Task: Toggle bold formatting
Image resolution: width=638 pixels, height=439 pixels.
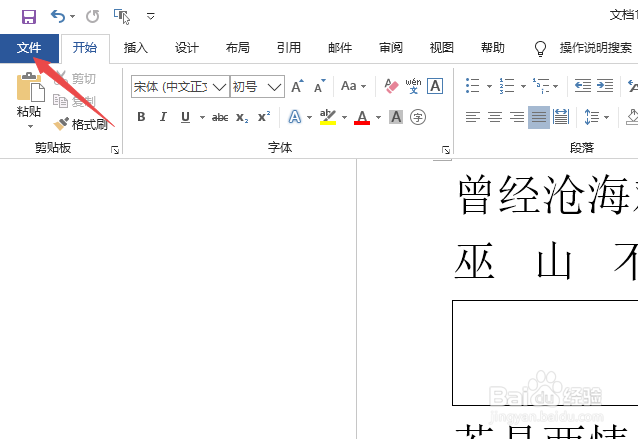Action: (141, 117)
